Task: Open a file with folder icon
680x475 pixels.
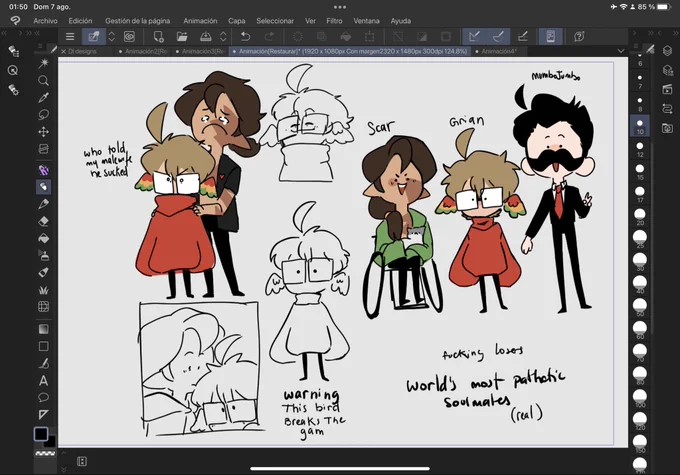Action: (182, 36)
